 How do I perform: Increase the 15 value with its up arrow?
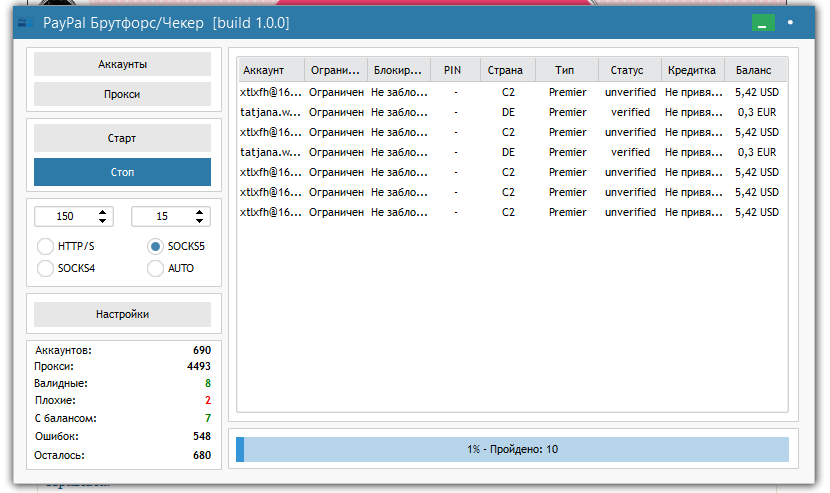(x=200, y=212)
